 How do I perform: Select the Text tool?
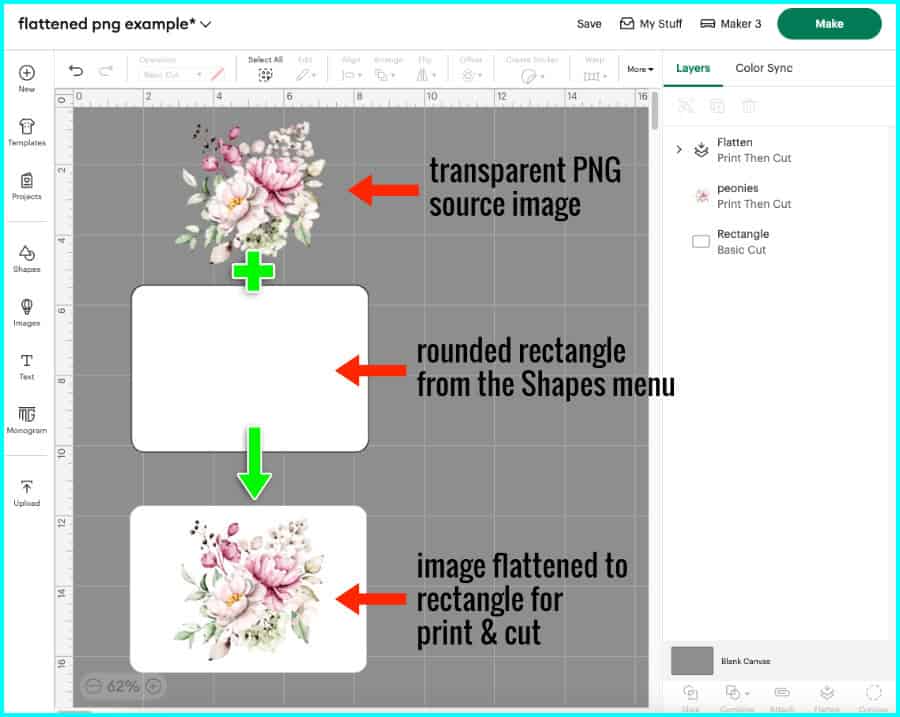click(26, 366)
